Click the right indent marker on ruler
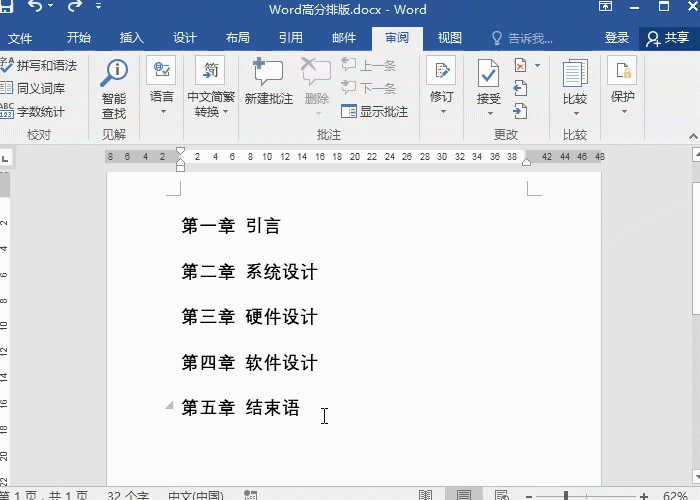 527,162
